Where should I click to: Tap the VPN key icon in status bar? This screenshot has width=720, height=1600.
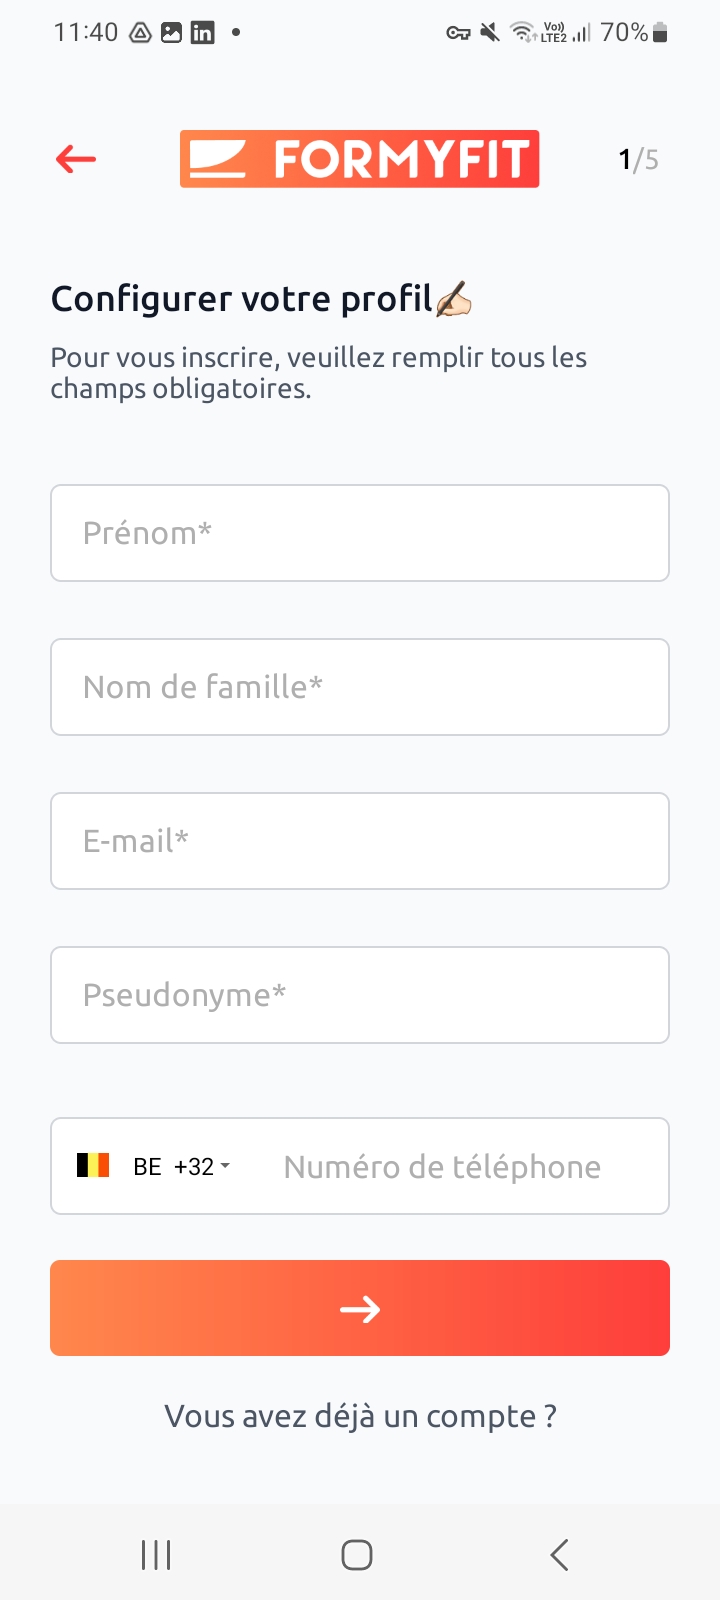[458, 33]
